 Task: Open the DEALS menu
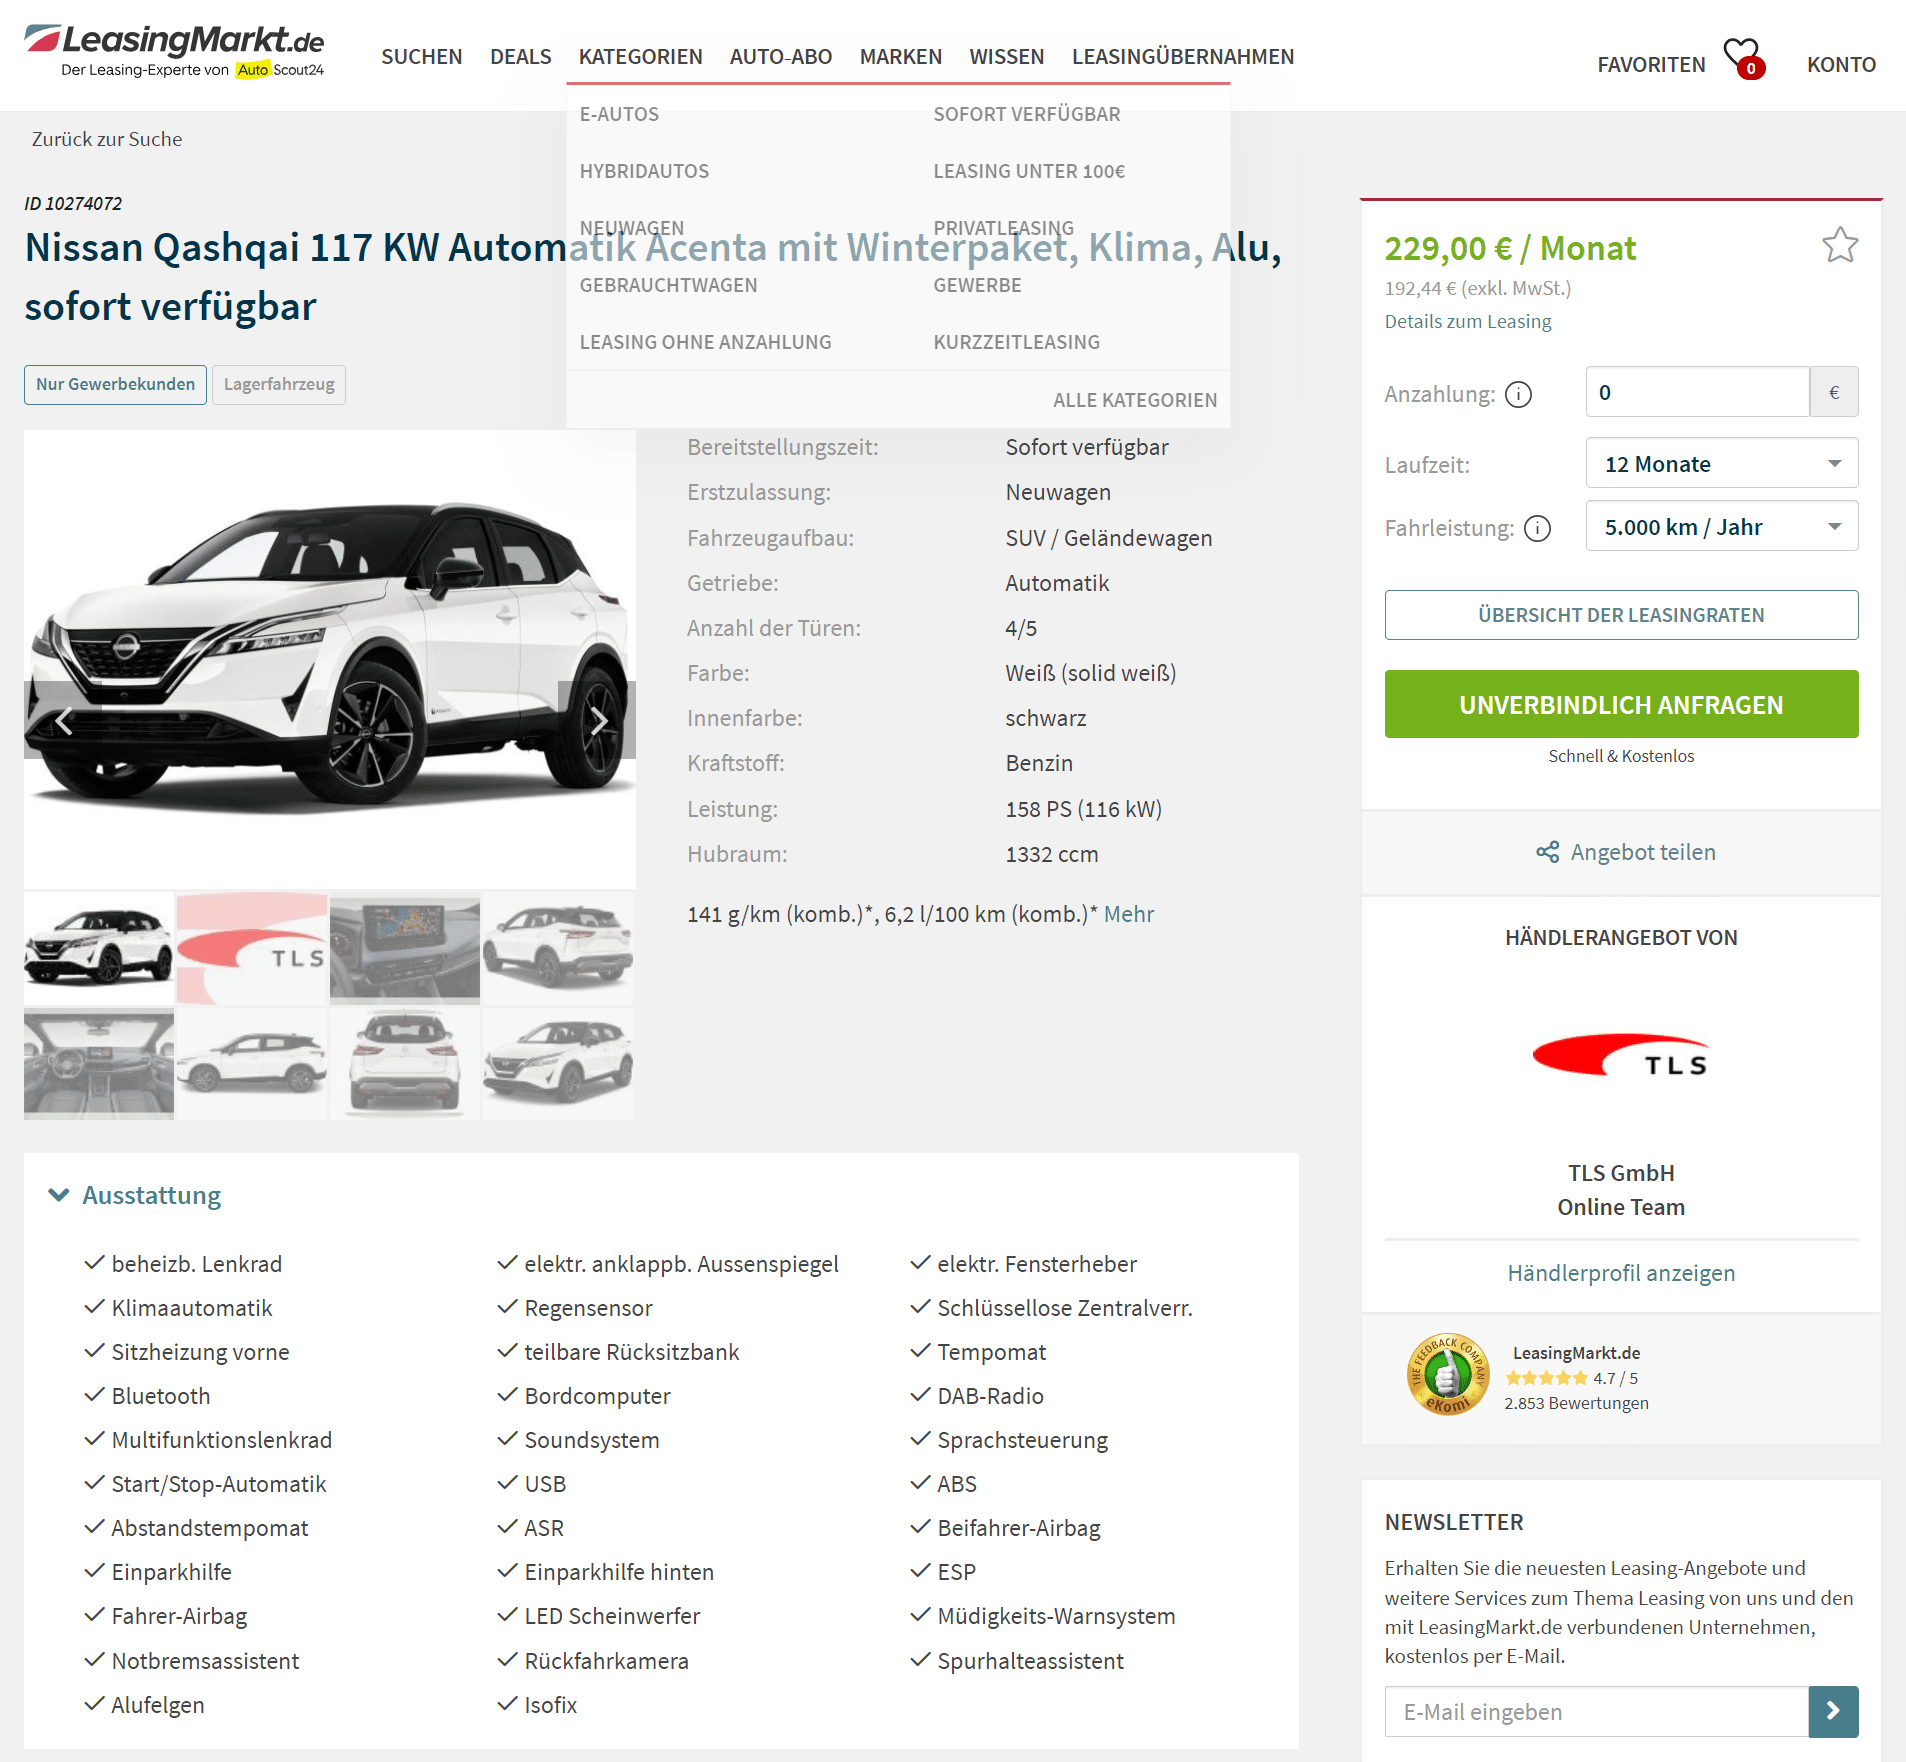click(x=520, y=57)
